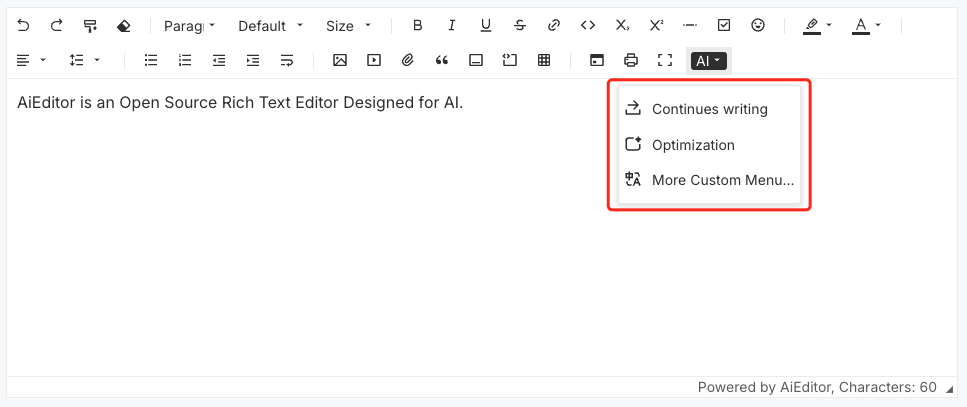967x407 pixels.
Task: Select the format painter icon
Action: (90, 25)
